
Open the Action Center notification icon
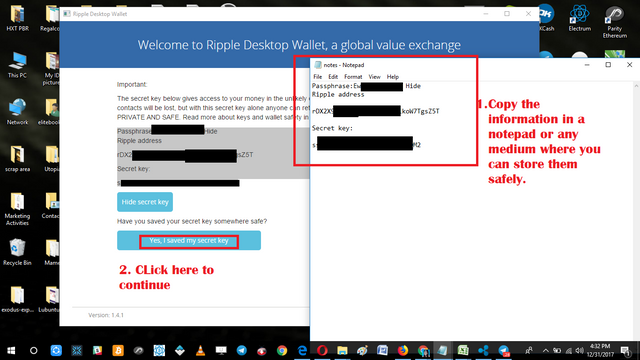coord(625,351)
